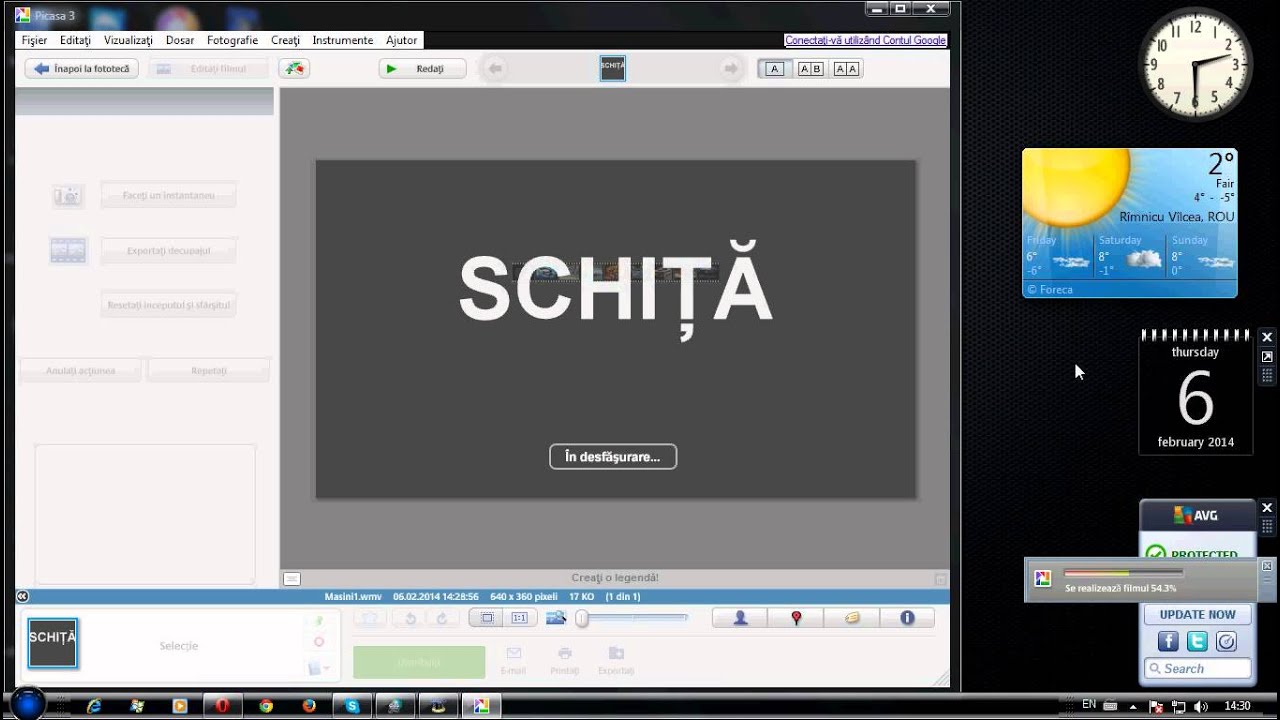This screenshot has width=1280, height=720.
Task: Click 'Înapoi la fototecă' button
Action: 82,69
